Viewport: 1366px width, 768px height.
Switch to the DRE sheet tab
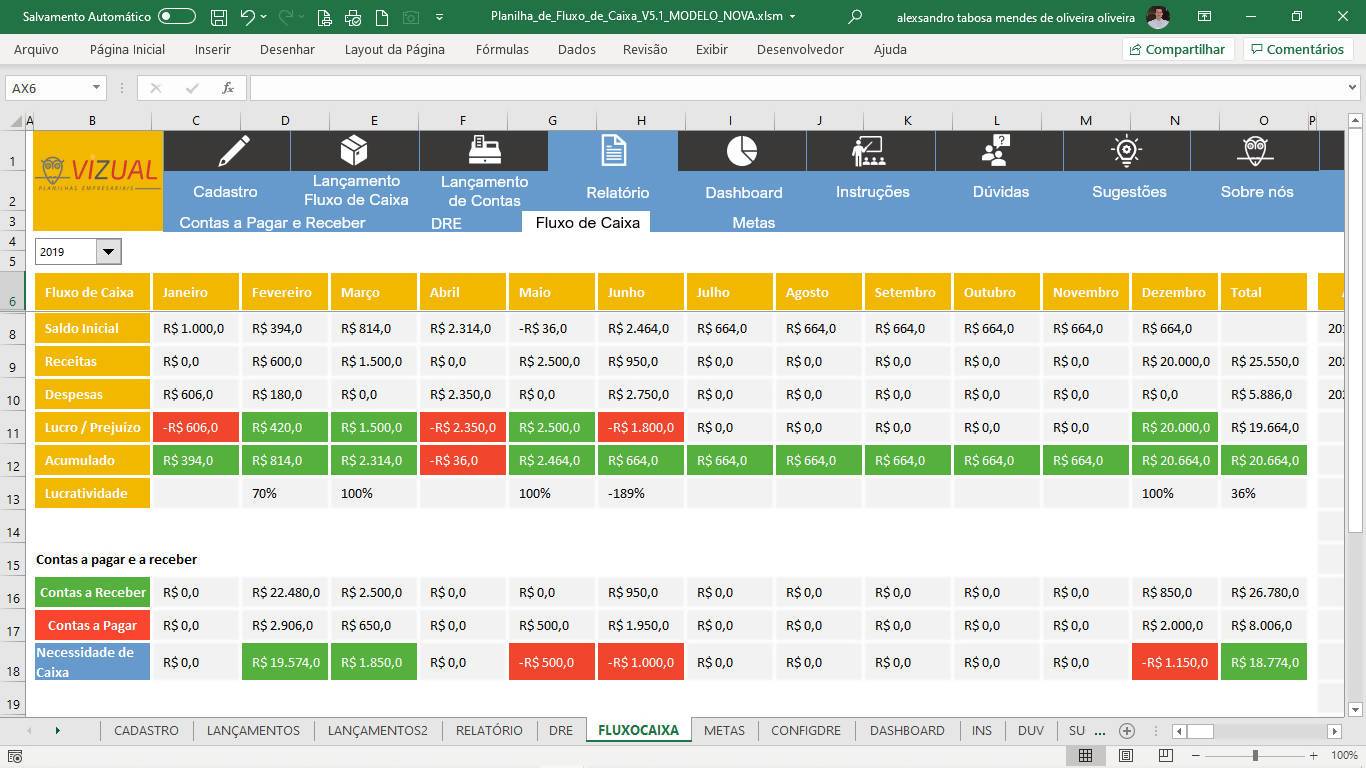[x=561, y=731]
